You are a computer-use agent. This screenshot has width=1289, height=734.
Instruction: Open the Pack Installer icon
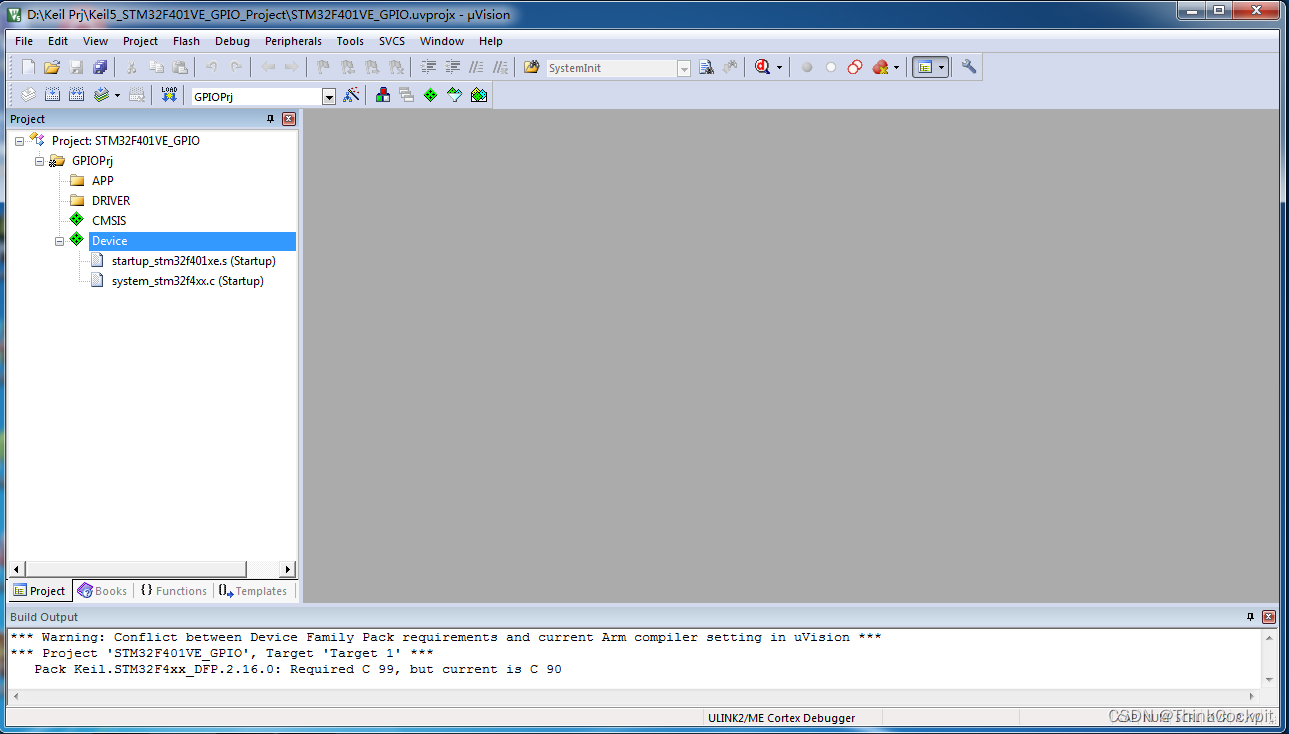[479, 94]
